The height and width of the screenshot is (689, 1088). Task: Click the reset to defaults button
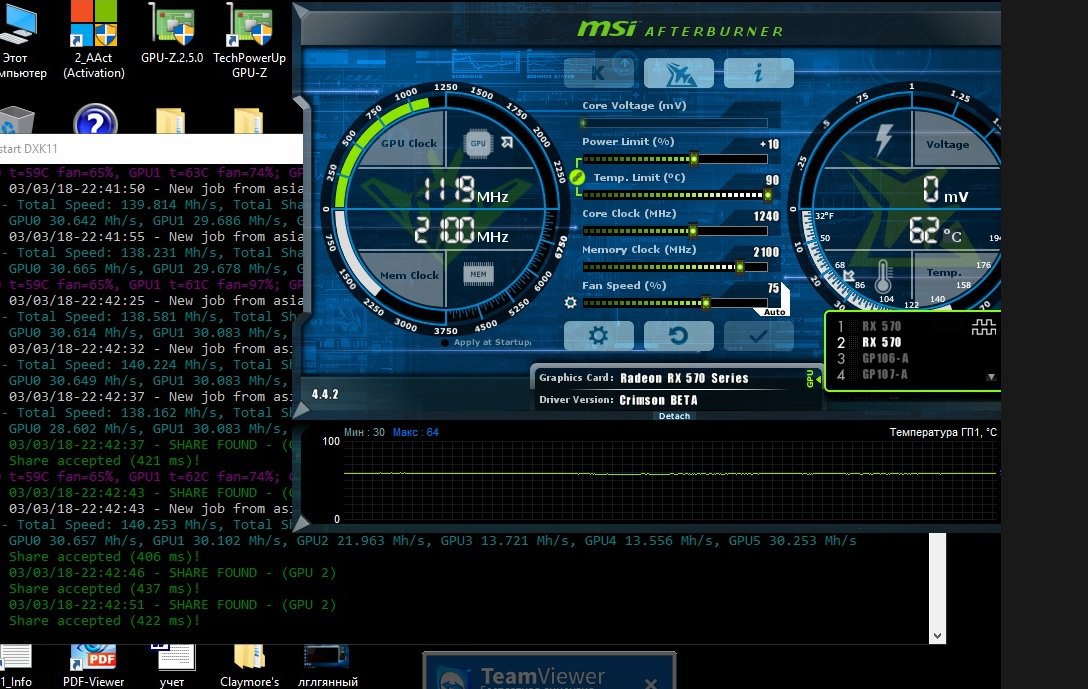(678, 336)
